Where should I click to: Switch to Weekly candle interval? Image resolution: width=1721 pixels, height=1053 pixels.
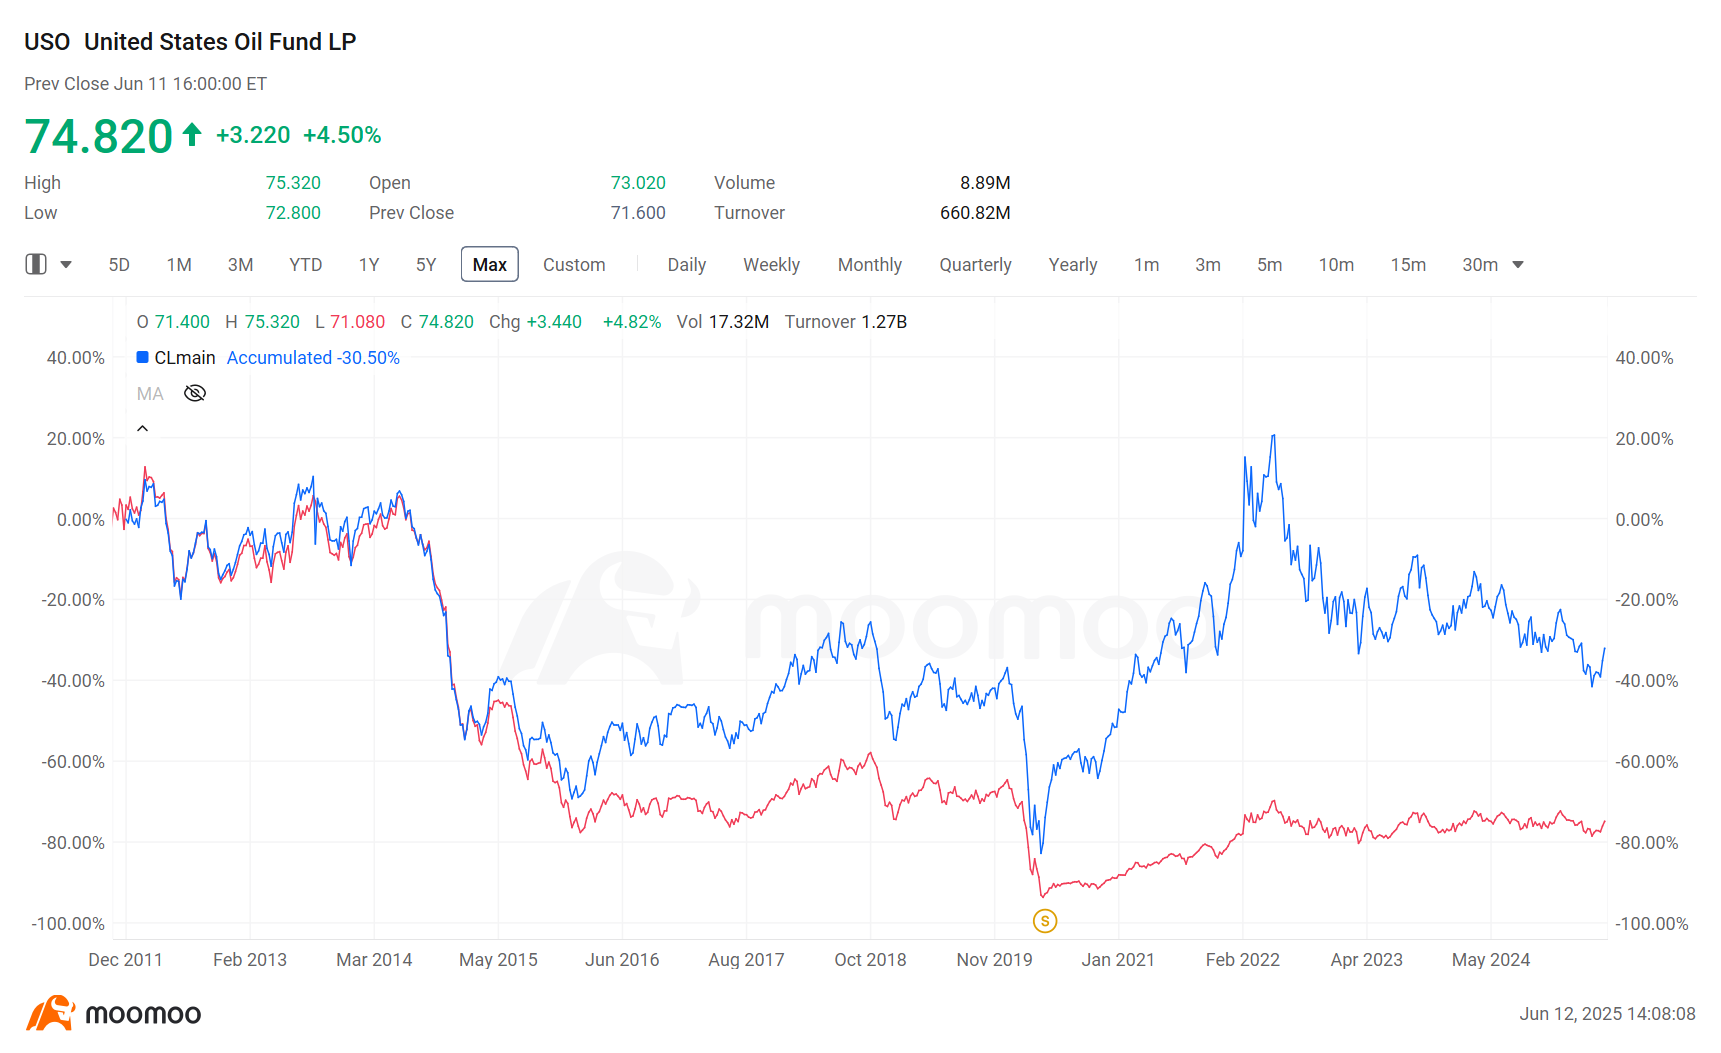tap(771, 265)
